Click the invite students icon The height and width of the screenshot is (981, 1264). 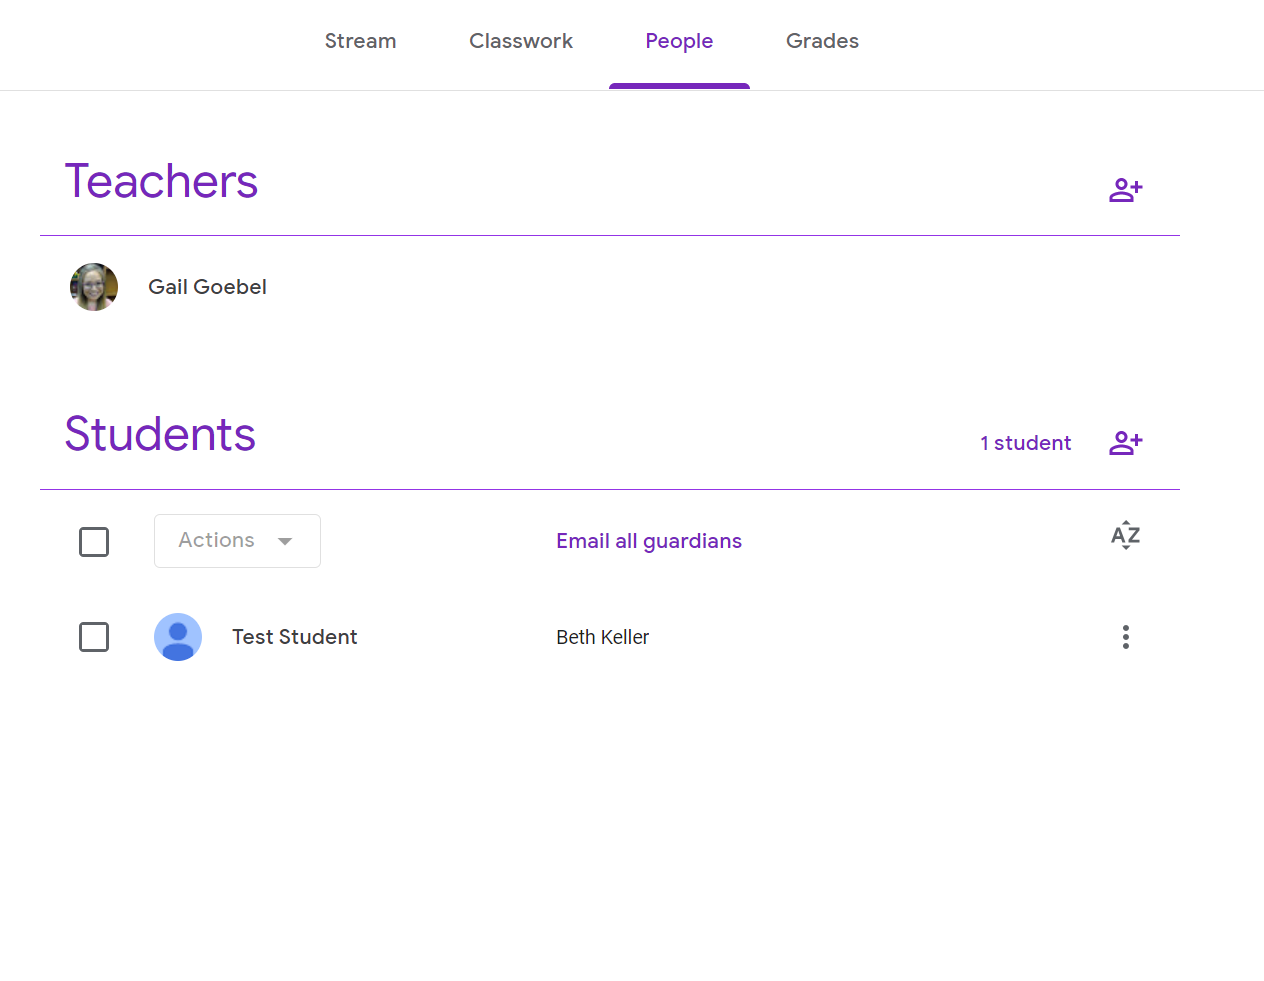[1125, 443]
